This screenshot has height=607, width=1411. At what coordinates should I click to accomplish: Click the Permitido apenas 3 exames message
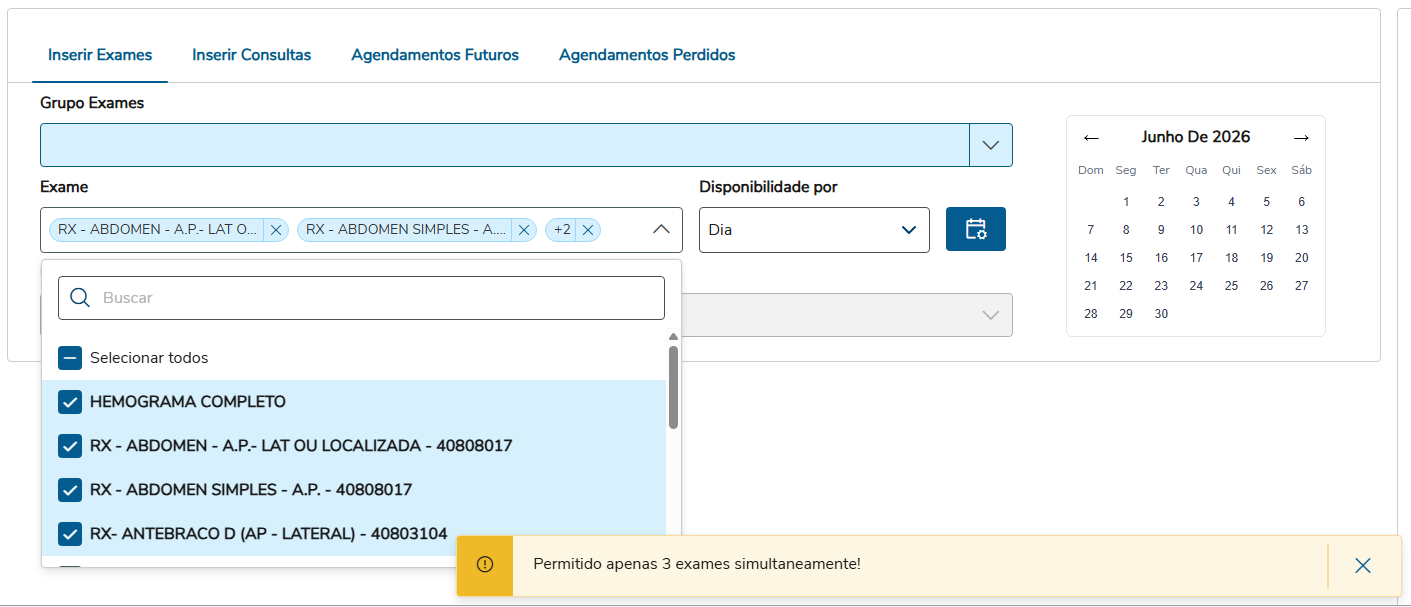click(x=697, y=564)
